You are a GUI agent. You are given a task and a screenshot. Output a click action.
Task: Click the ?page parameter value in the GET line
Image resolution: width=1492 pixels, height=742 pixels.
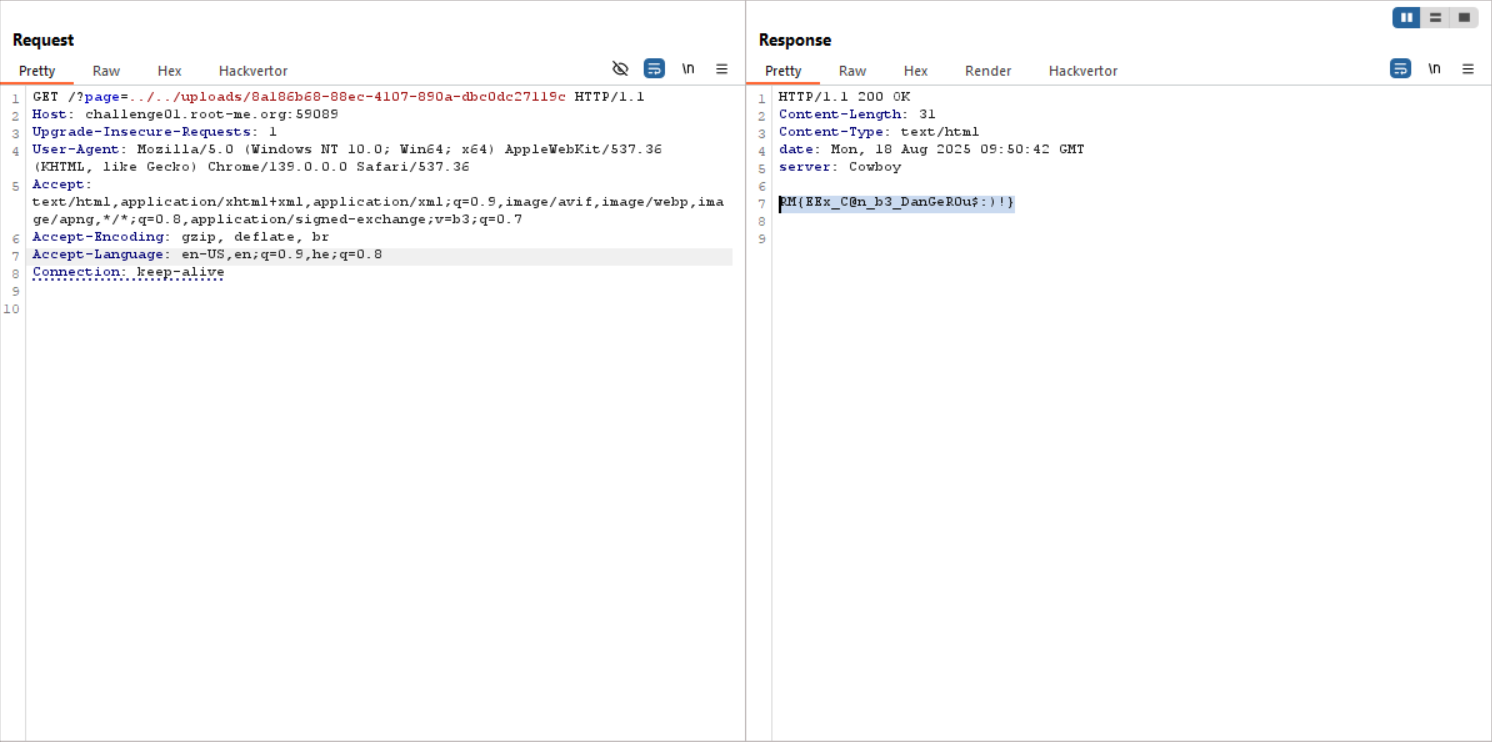(x=347, y=97)
